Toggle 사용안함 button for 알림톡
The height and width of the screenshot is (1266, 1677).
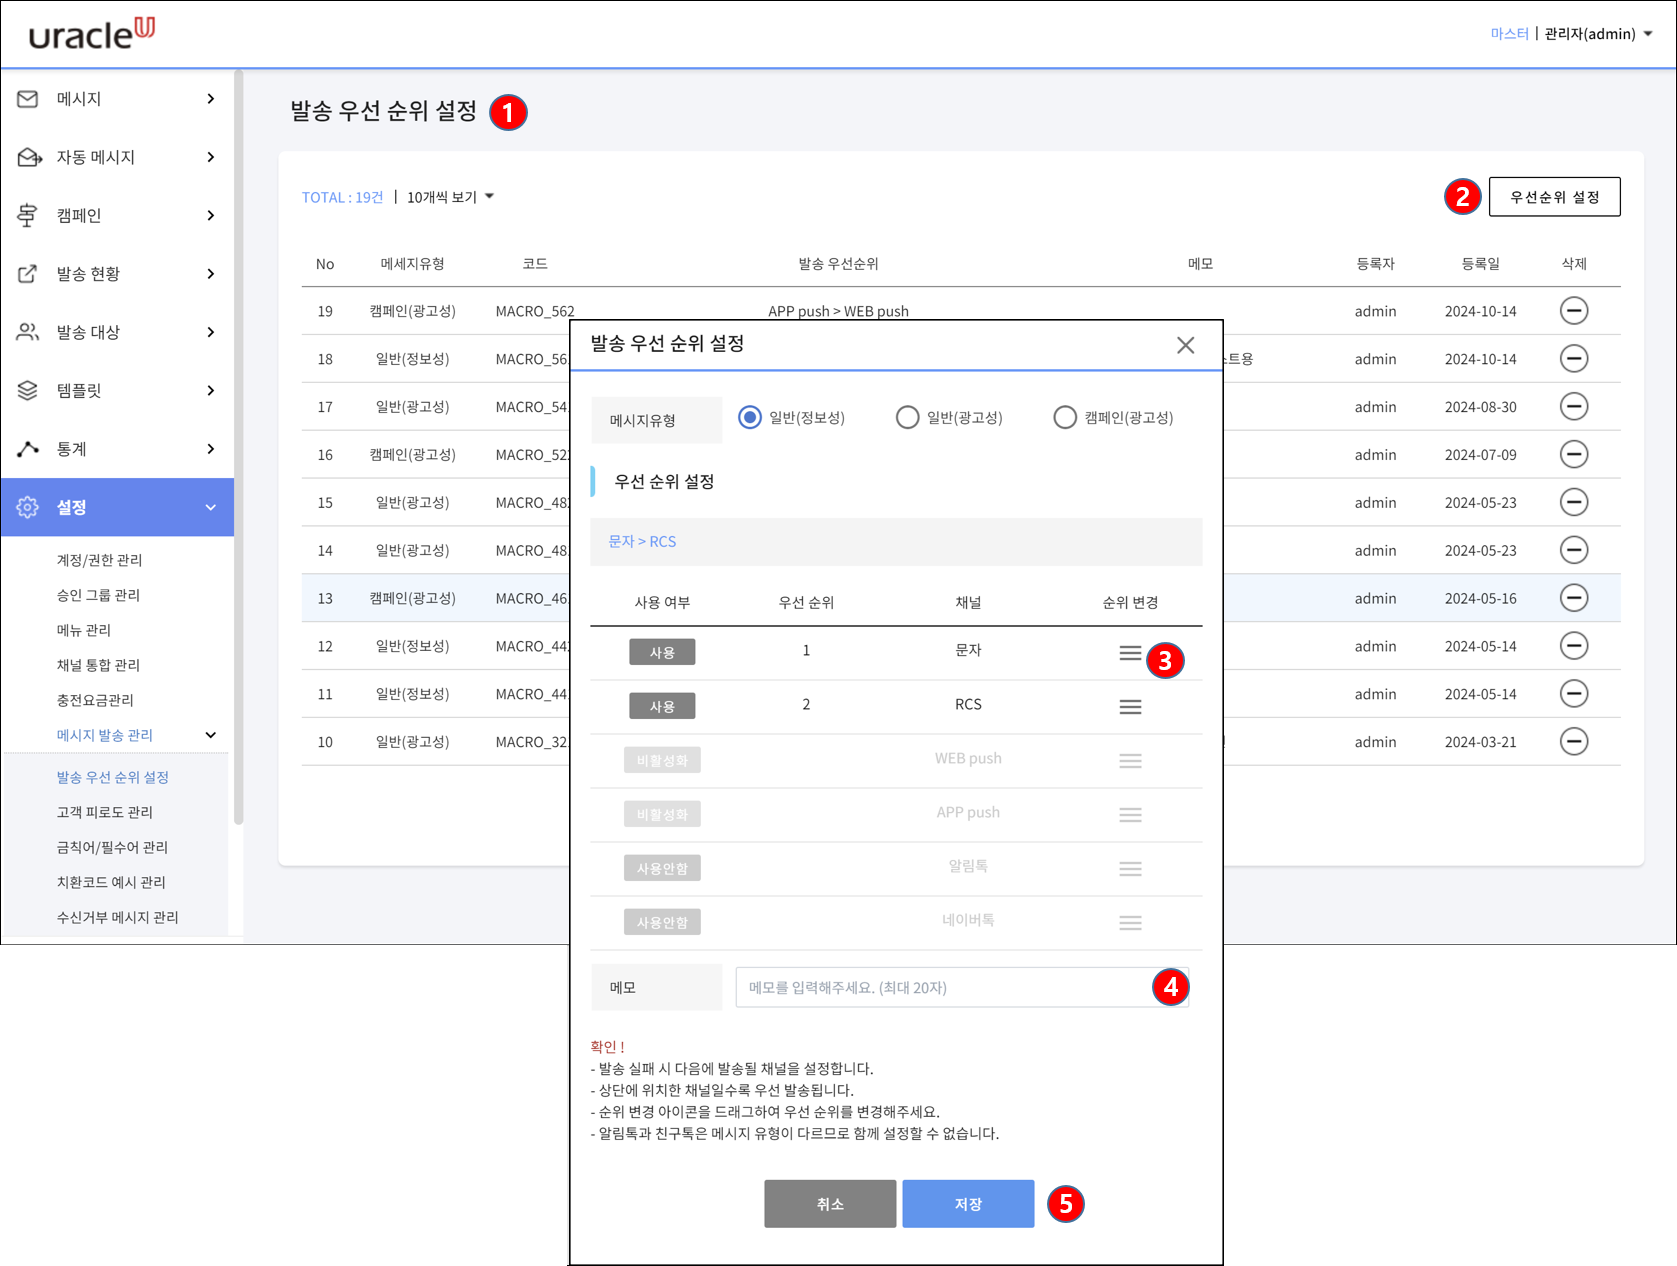662,868
